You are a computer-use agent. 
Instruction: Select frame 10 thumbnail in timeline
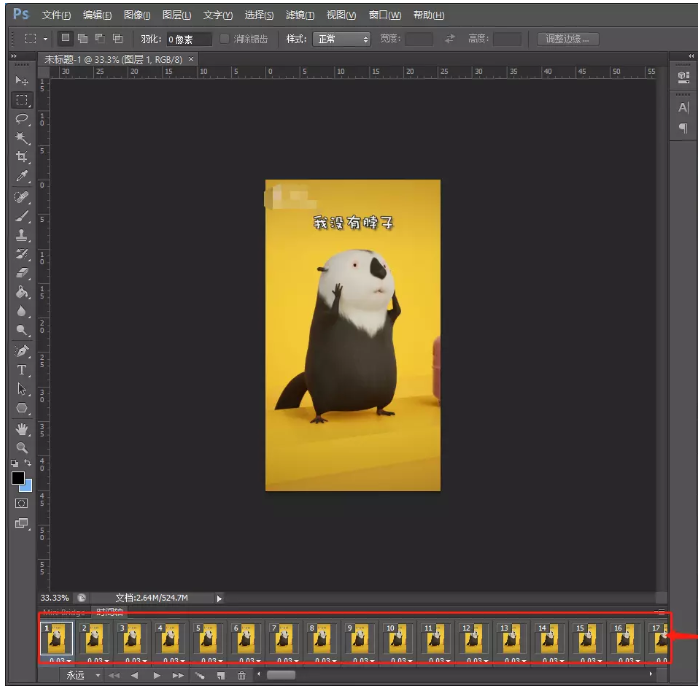coord(398,638)
